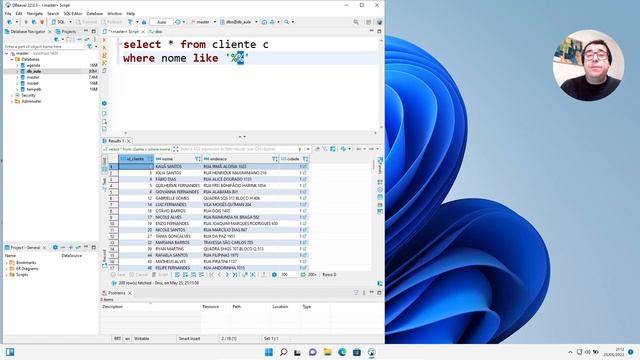Viewport: 640px width, 360px height.
Task: Click the Project panel add plus icon
Action: (71, 248)
